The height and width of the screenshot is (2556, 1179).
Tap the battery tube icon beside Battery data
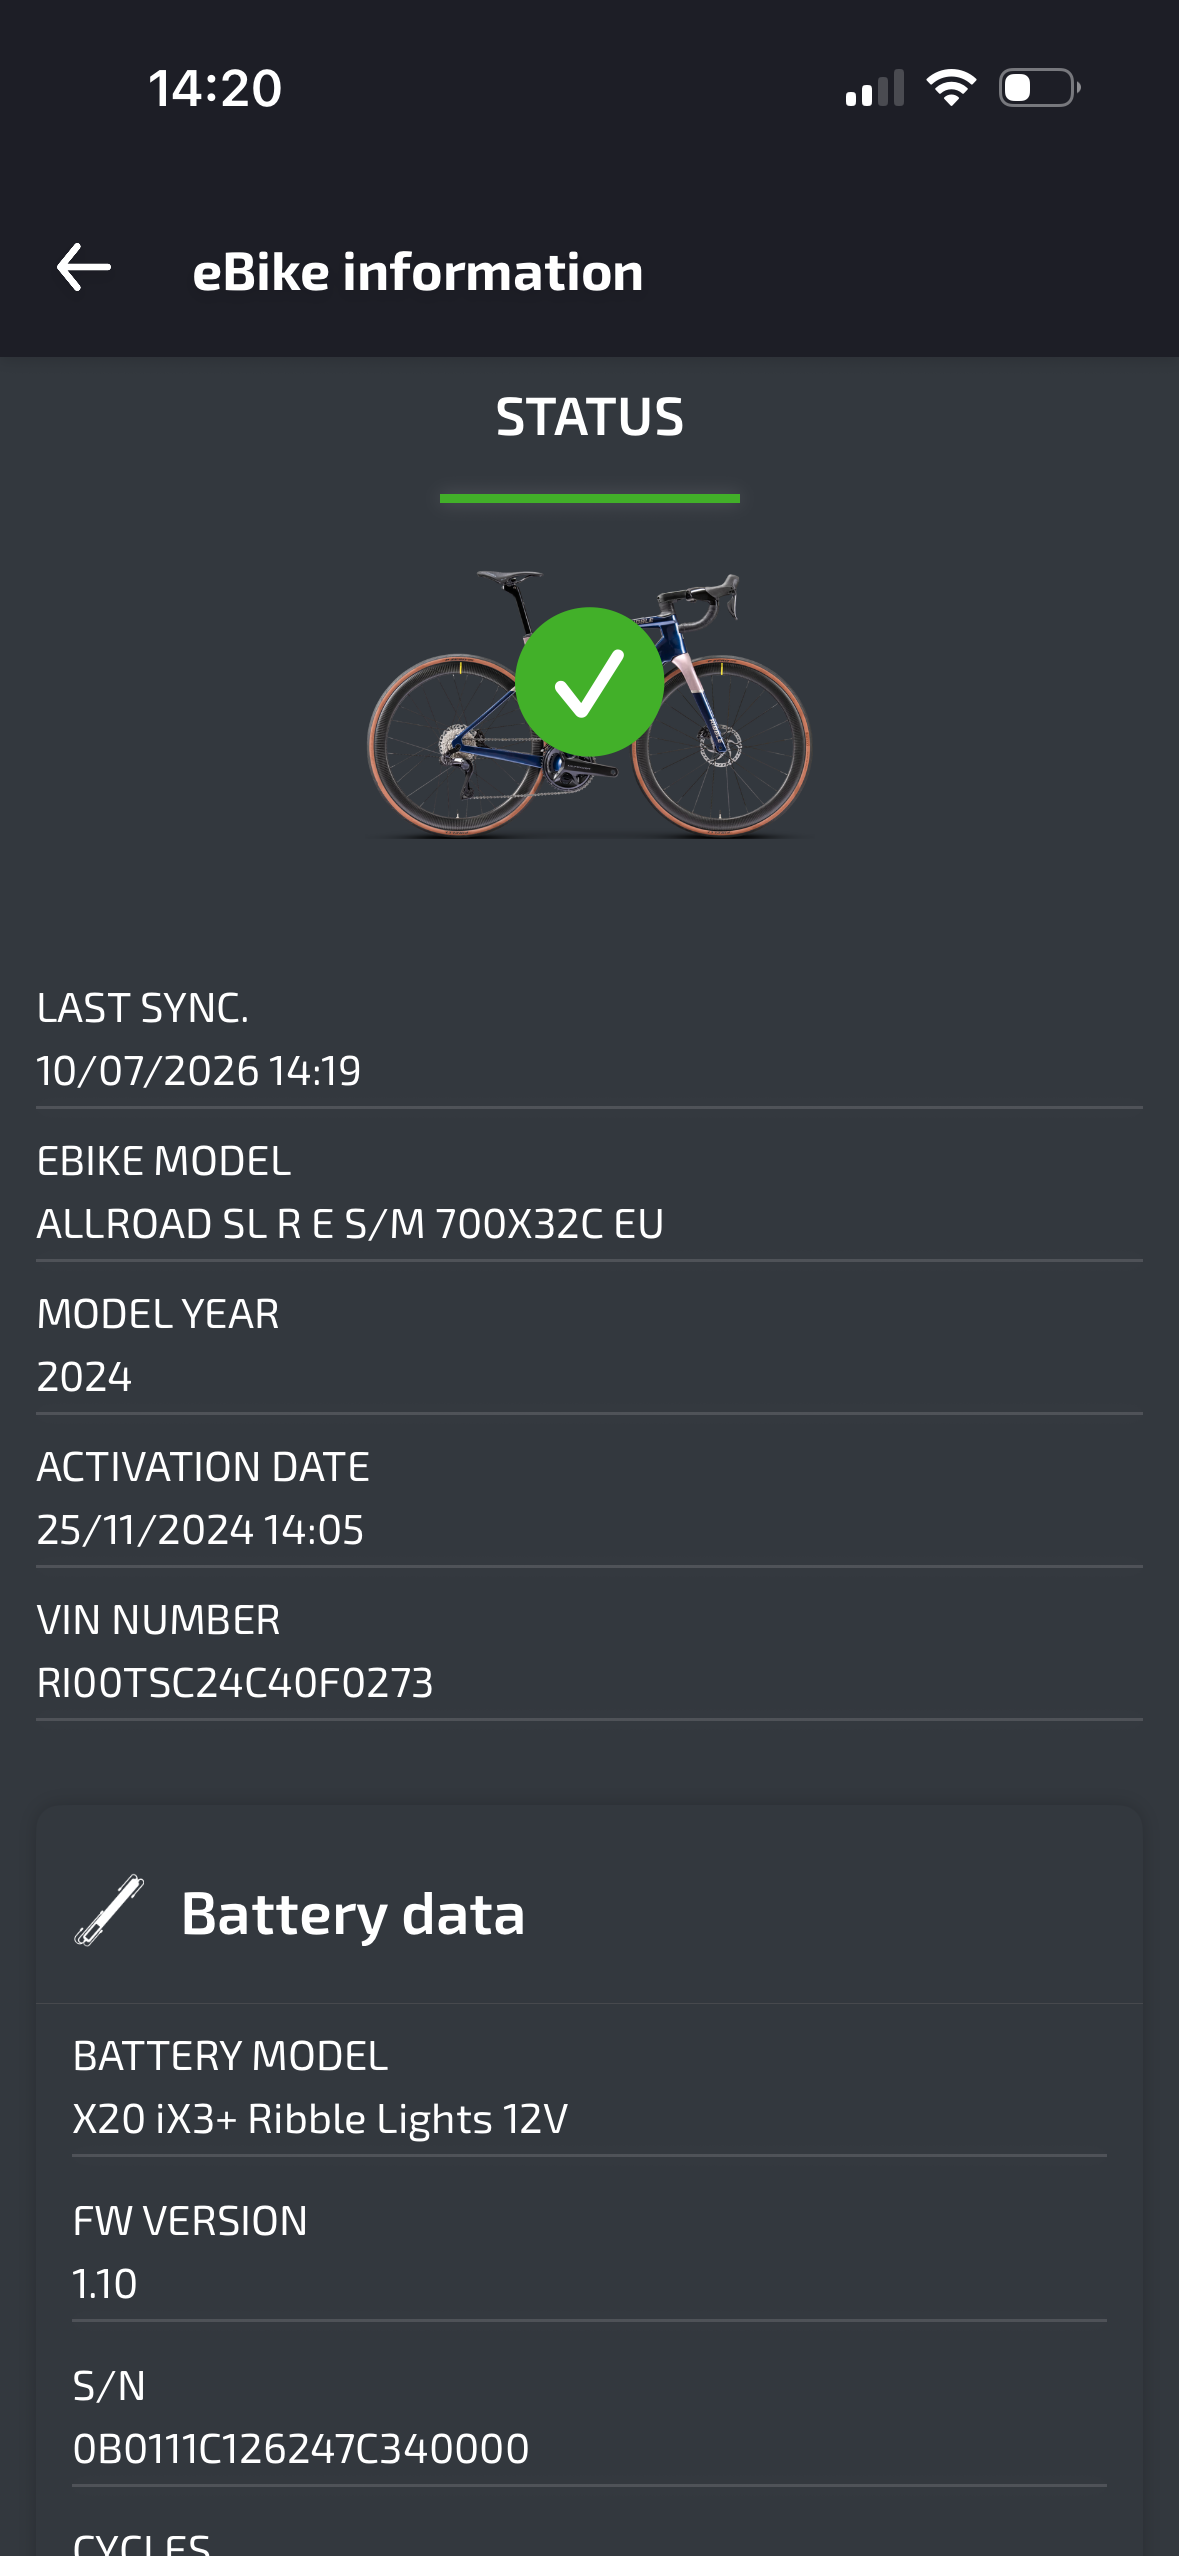tap(109, 1910)
